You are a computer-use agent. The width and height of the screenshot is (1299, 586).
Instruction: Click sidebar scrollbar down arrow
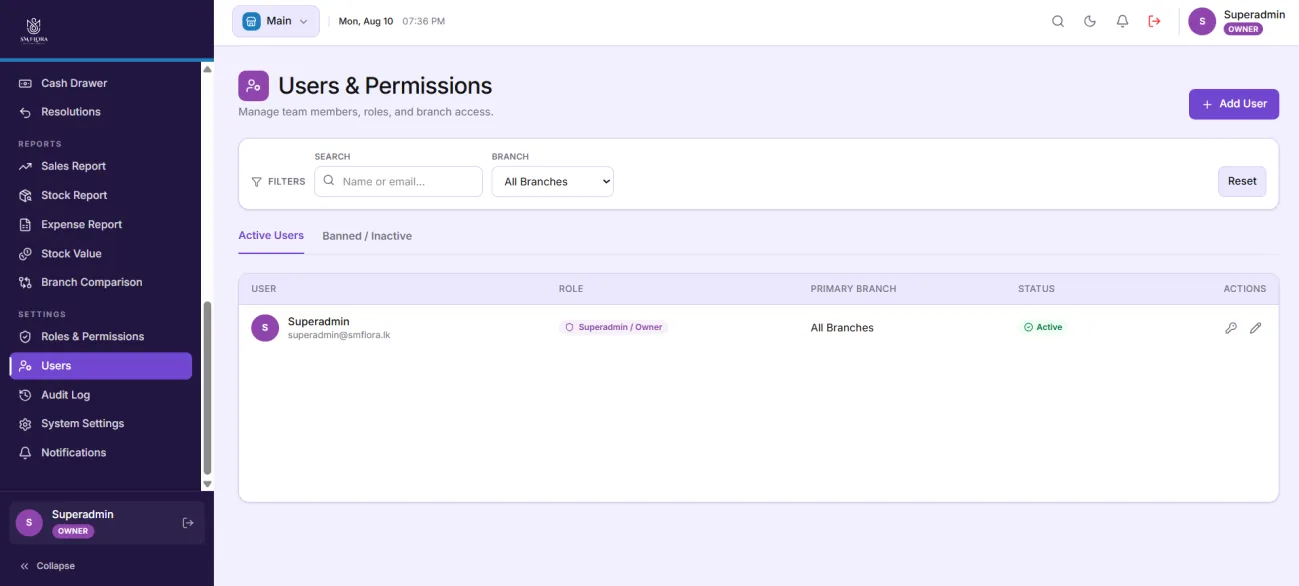click(207, 484)
